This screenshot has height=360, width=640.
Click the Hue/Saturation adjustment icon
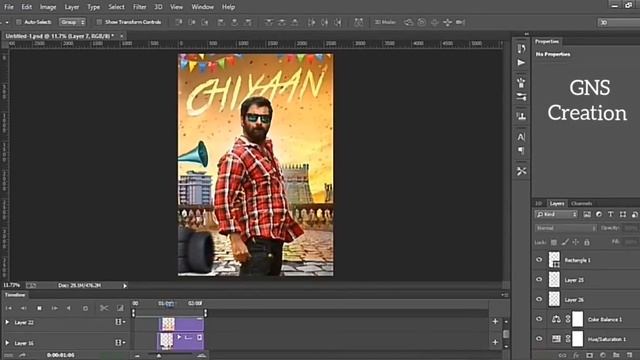(556, 339)
